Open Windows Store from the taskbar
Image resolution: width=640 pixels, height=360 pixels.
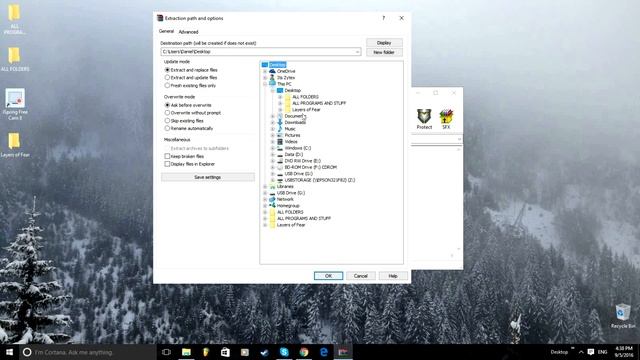click(225, 352)
